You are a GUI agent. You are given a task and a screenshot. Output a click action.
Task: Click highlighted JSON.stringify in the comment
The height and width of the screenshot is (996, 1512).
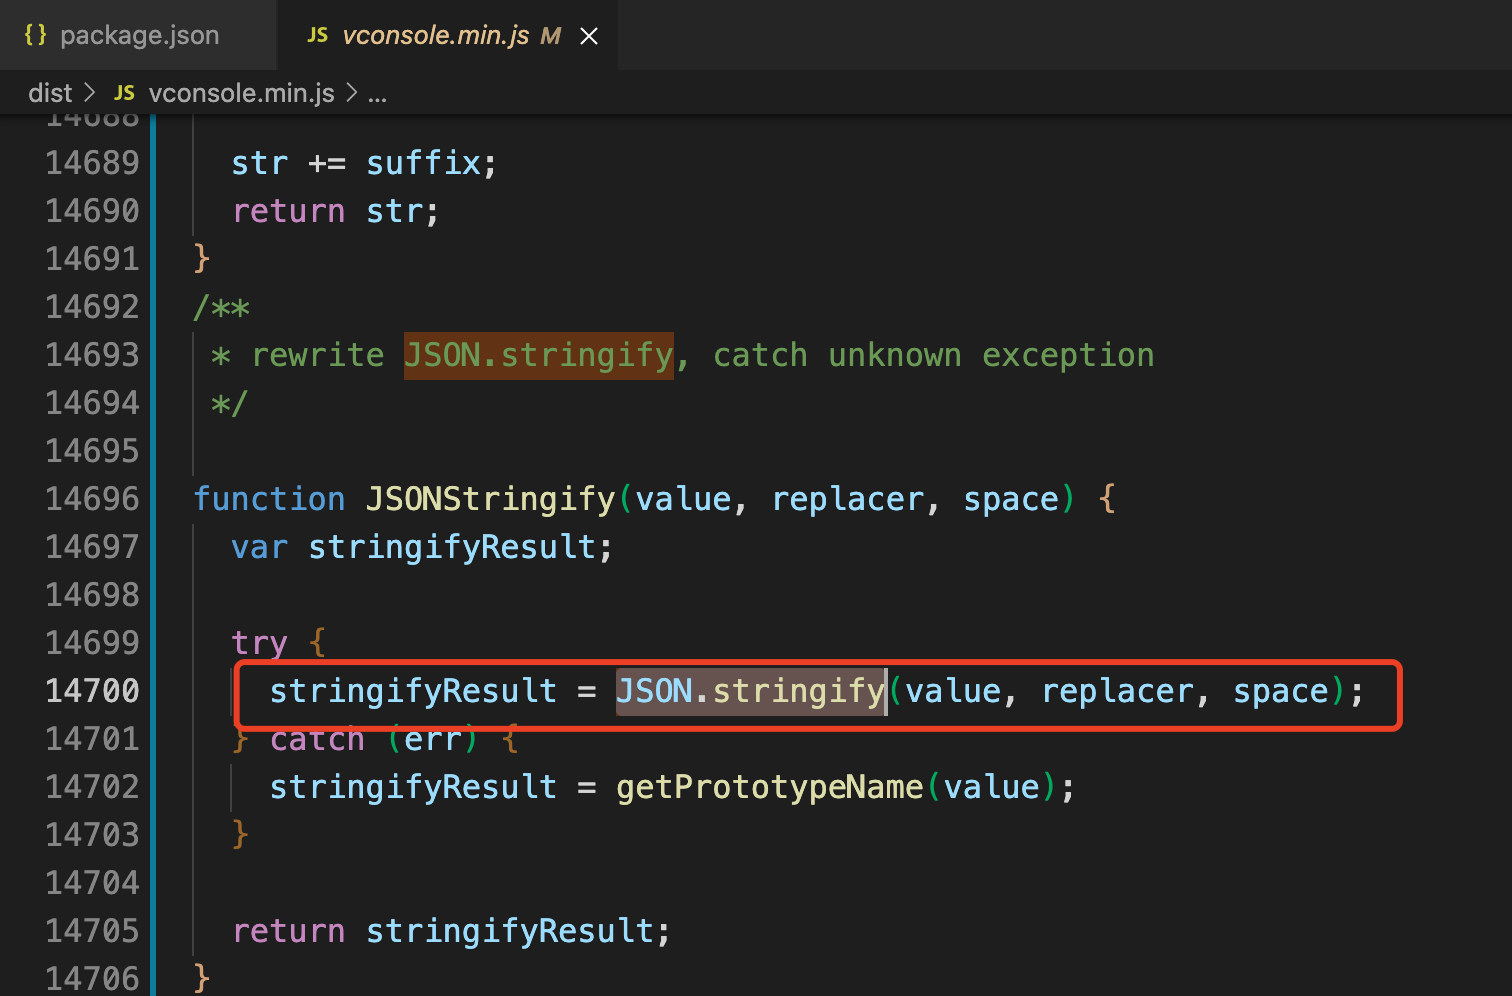tap(539, 355)
